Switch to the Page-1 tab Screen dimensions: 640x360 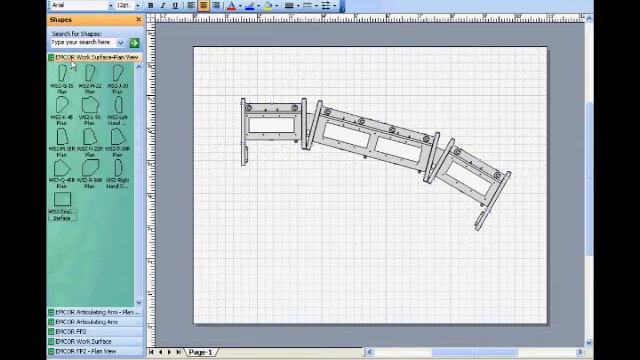[x=200, y=352]
